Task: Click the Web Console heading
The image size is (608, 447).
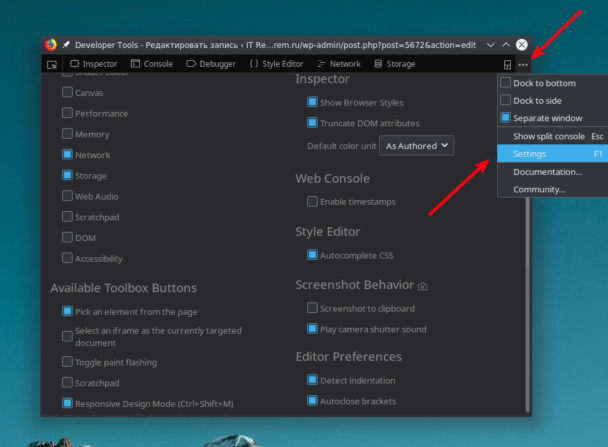Action: (x=332, y=179)
